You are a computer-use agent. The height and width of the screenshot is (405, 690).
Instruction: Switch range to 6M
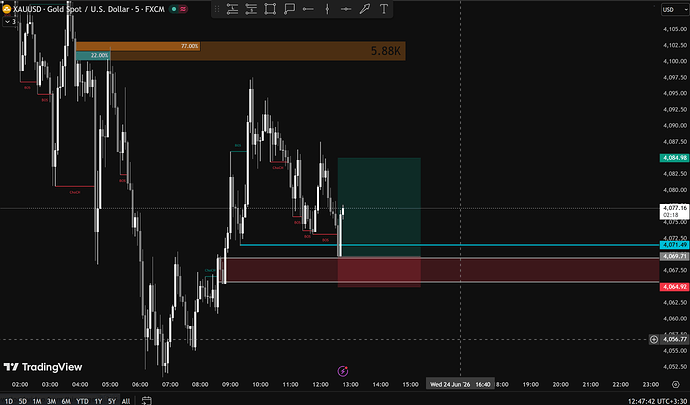click(x=66, y=401)
